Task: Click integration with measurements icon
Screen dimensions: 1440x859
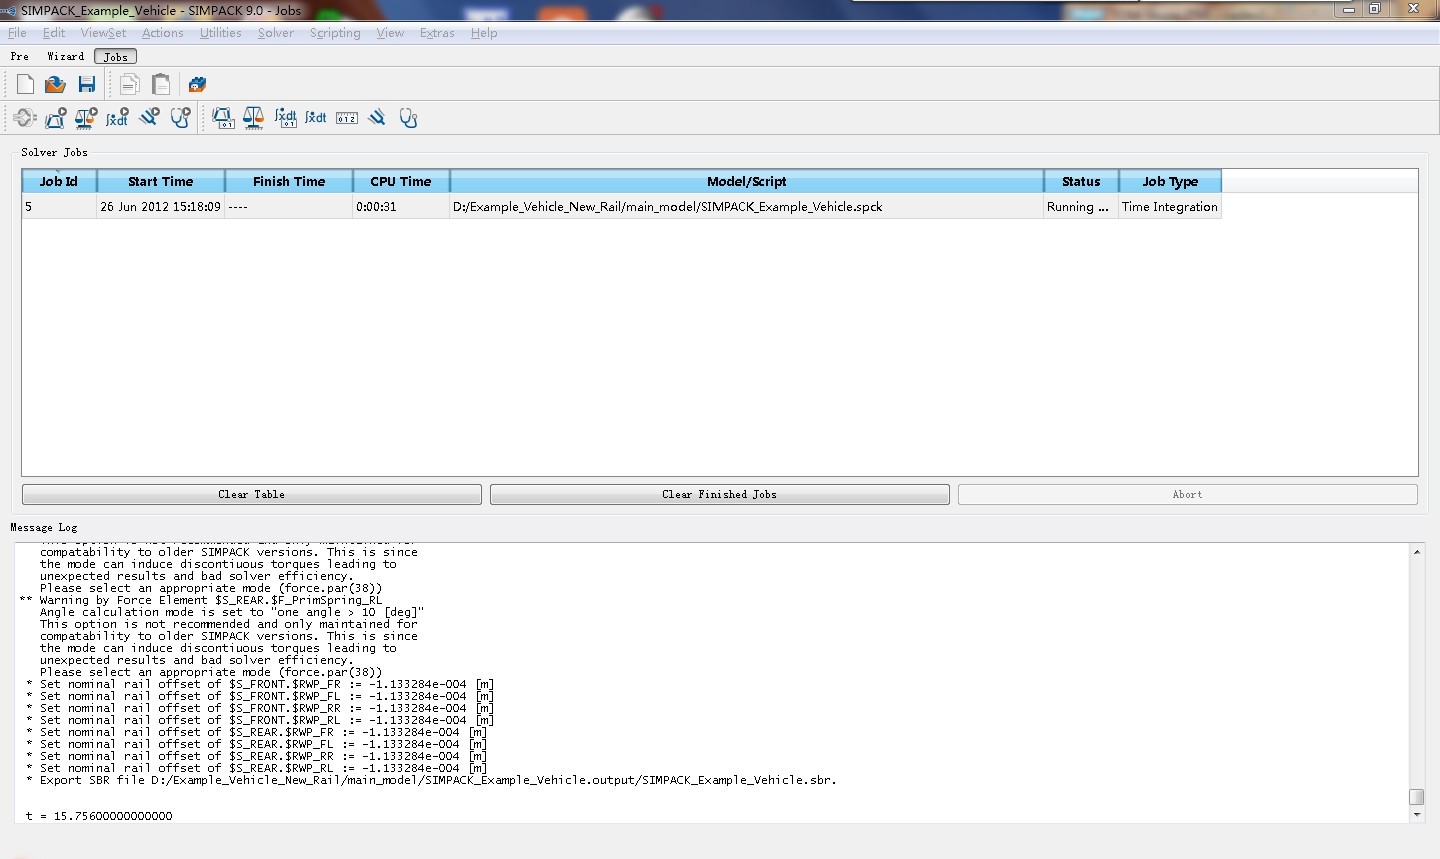Action: pos(285,118)
